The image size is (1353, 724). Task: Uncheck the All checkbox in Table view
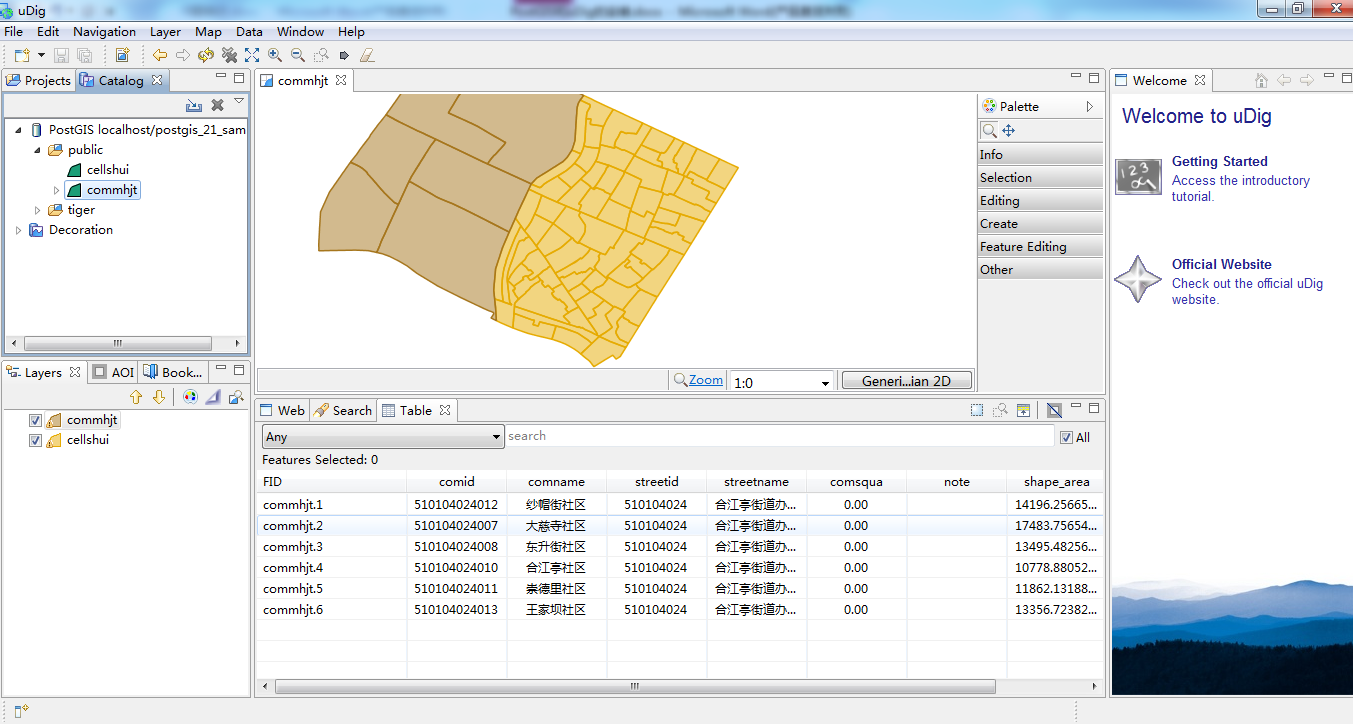[x=1066, y=437]
